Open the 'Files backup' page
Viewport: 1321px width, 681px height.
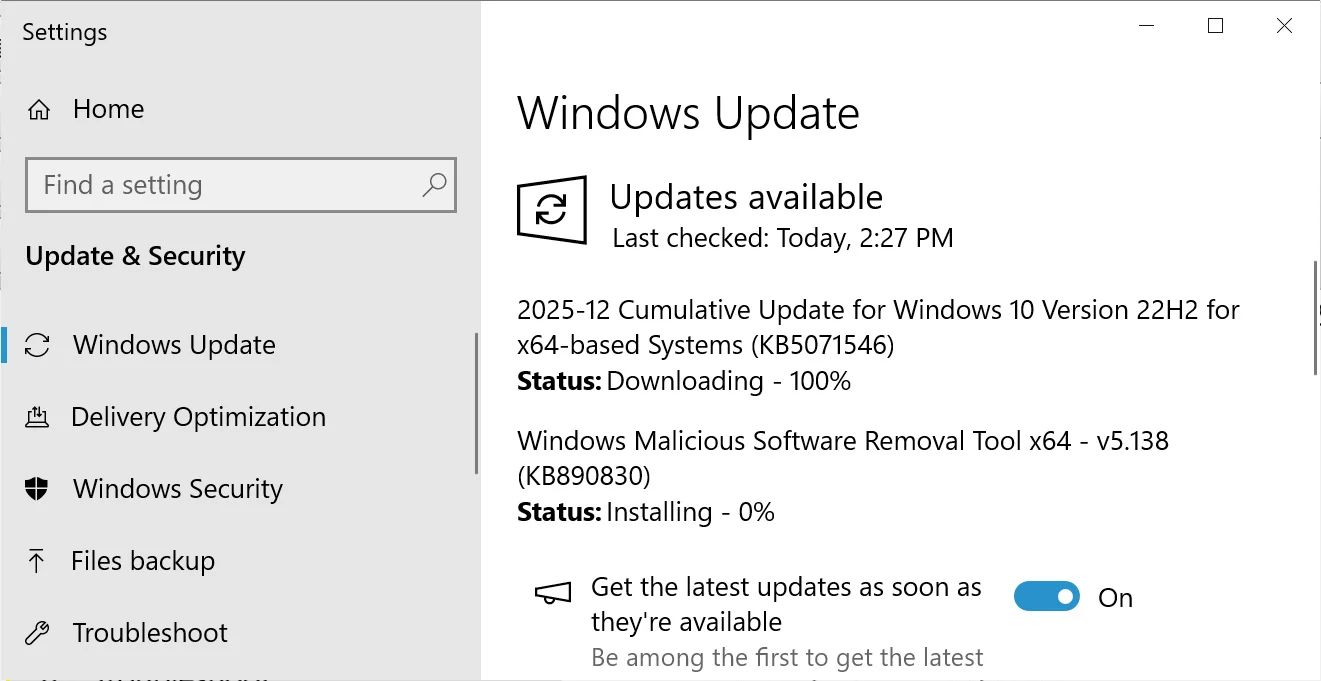142,561
